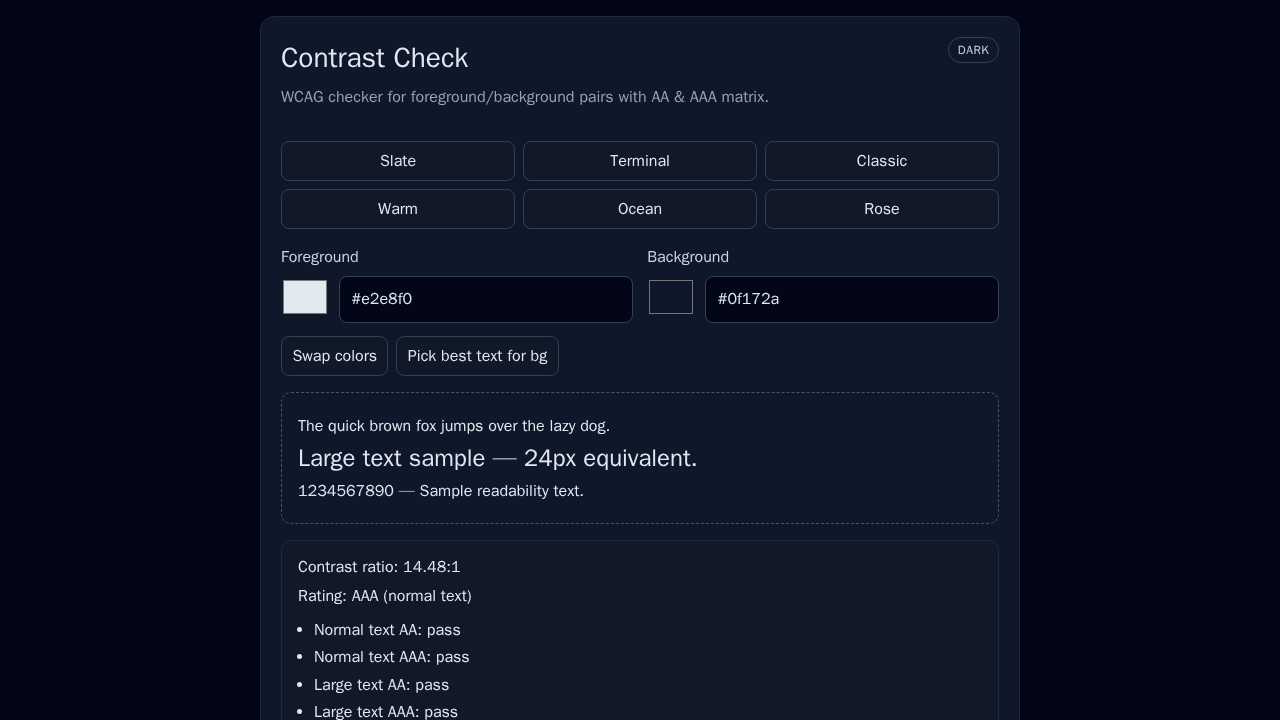Click the Contrast Check heading
The image size is (1280, 720).
click(x=374, y=58)
